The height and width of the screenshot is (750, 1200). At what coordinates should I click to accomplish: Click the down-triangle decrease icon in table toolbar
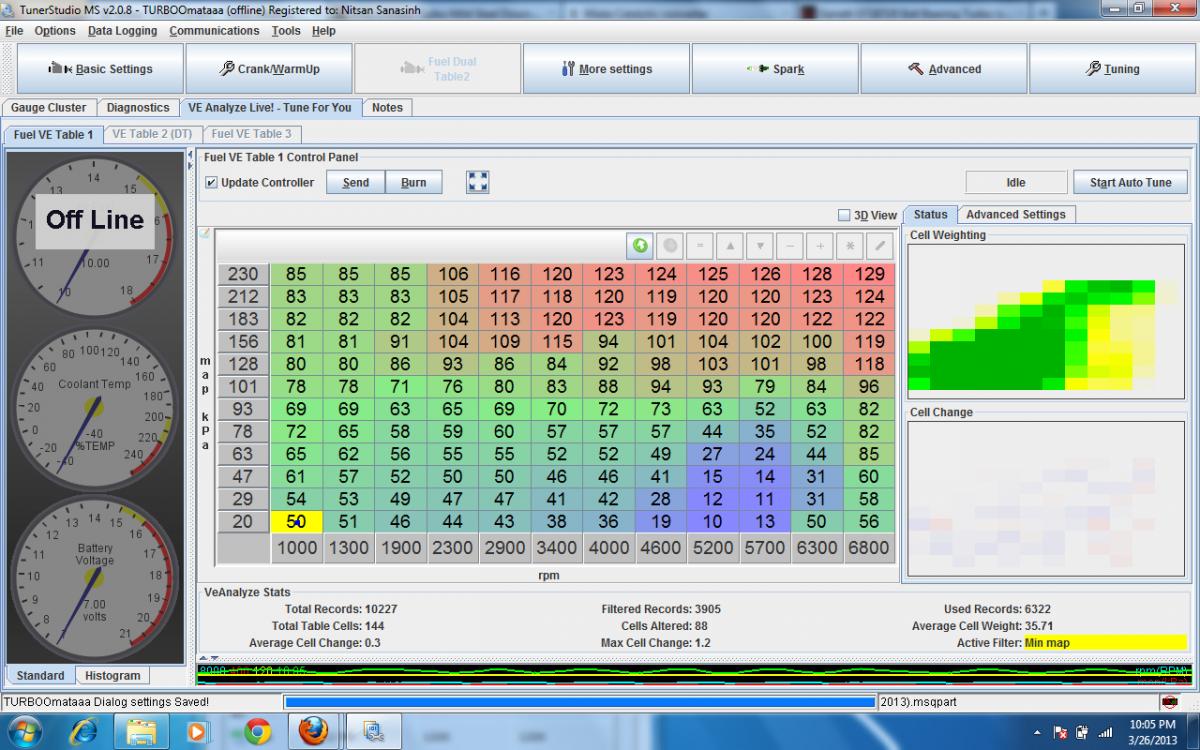pos(760,245)
